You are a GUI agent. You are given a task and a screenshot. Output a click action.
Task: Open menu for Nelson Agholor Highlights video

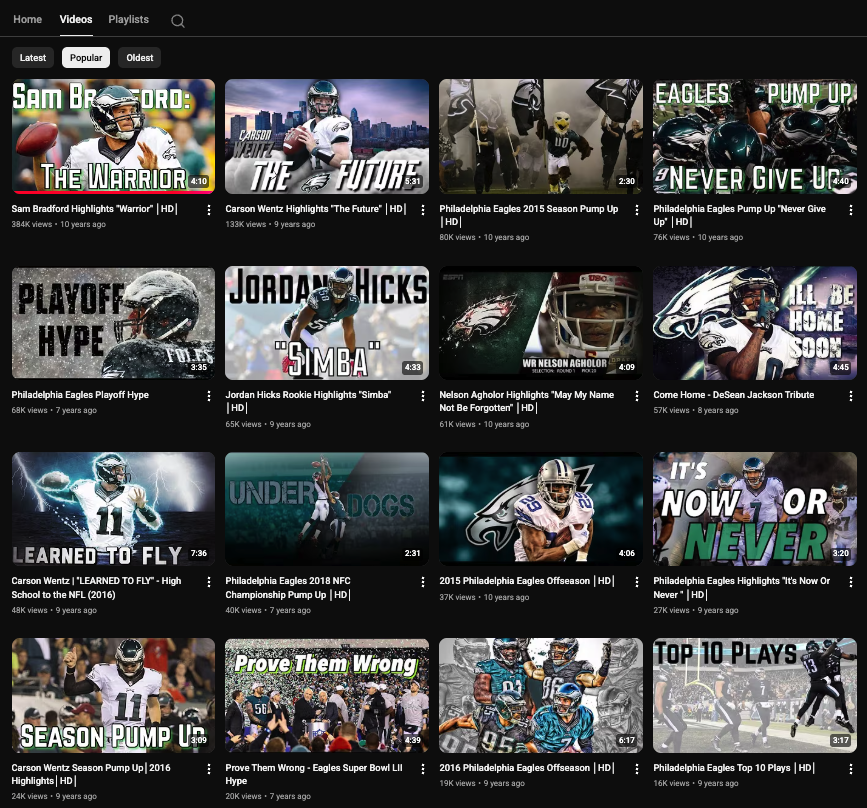coord(637,396)
